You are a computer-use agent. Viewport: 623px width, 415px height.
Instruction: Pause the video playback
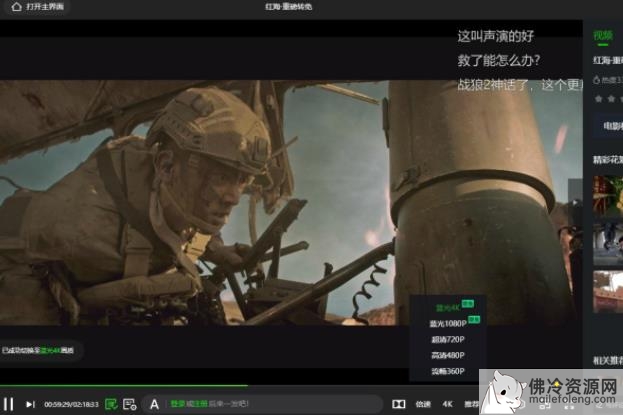[x=9, y=404]
